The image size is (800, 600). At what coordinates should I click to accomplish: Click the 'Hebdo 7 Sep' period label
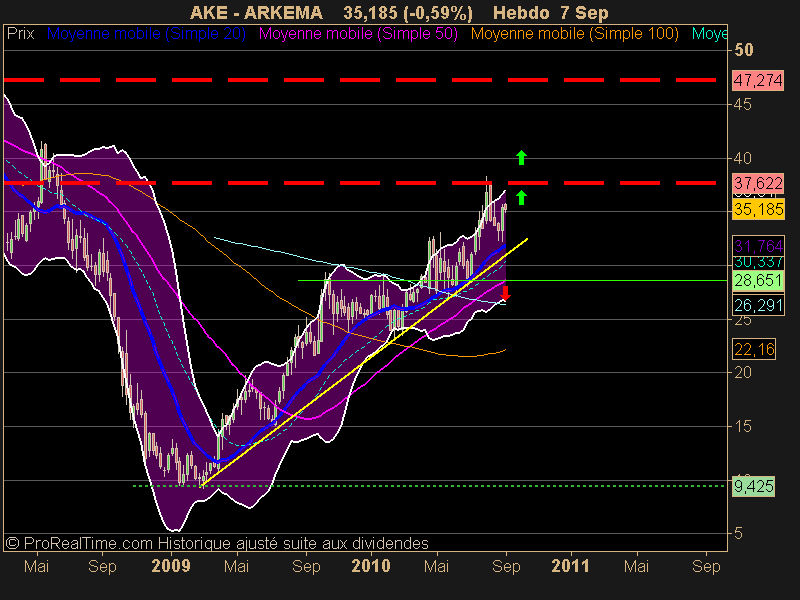point(551,13)
